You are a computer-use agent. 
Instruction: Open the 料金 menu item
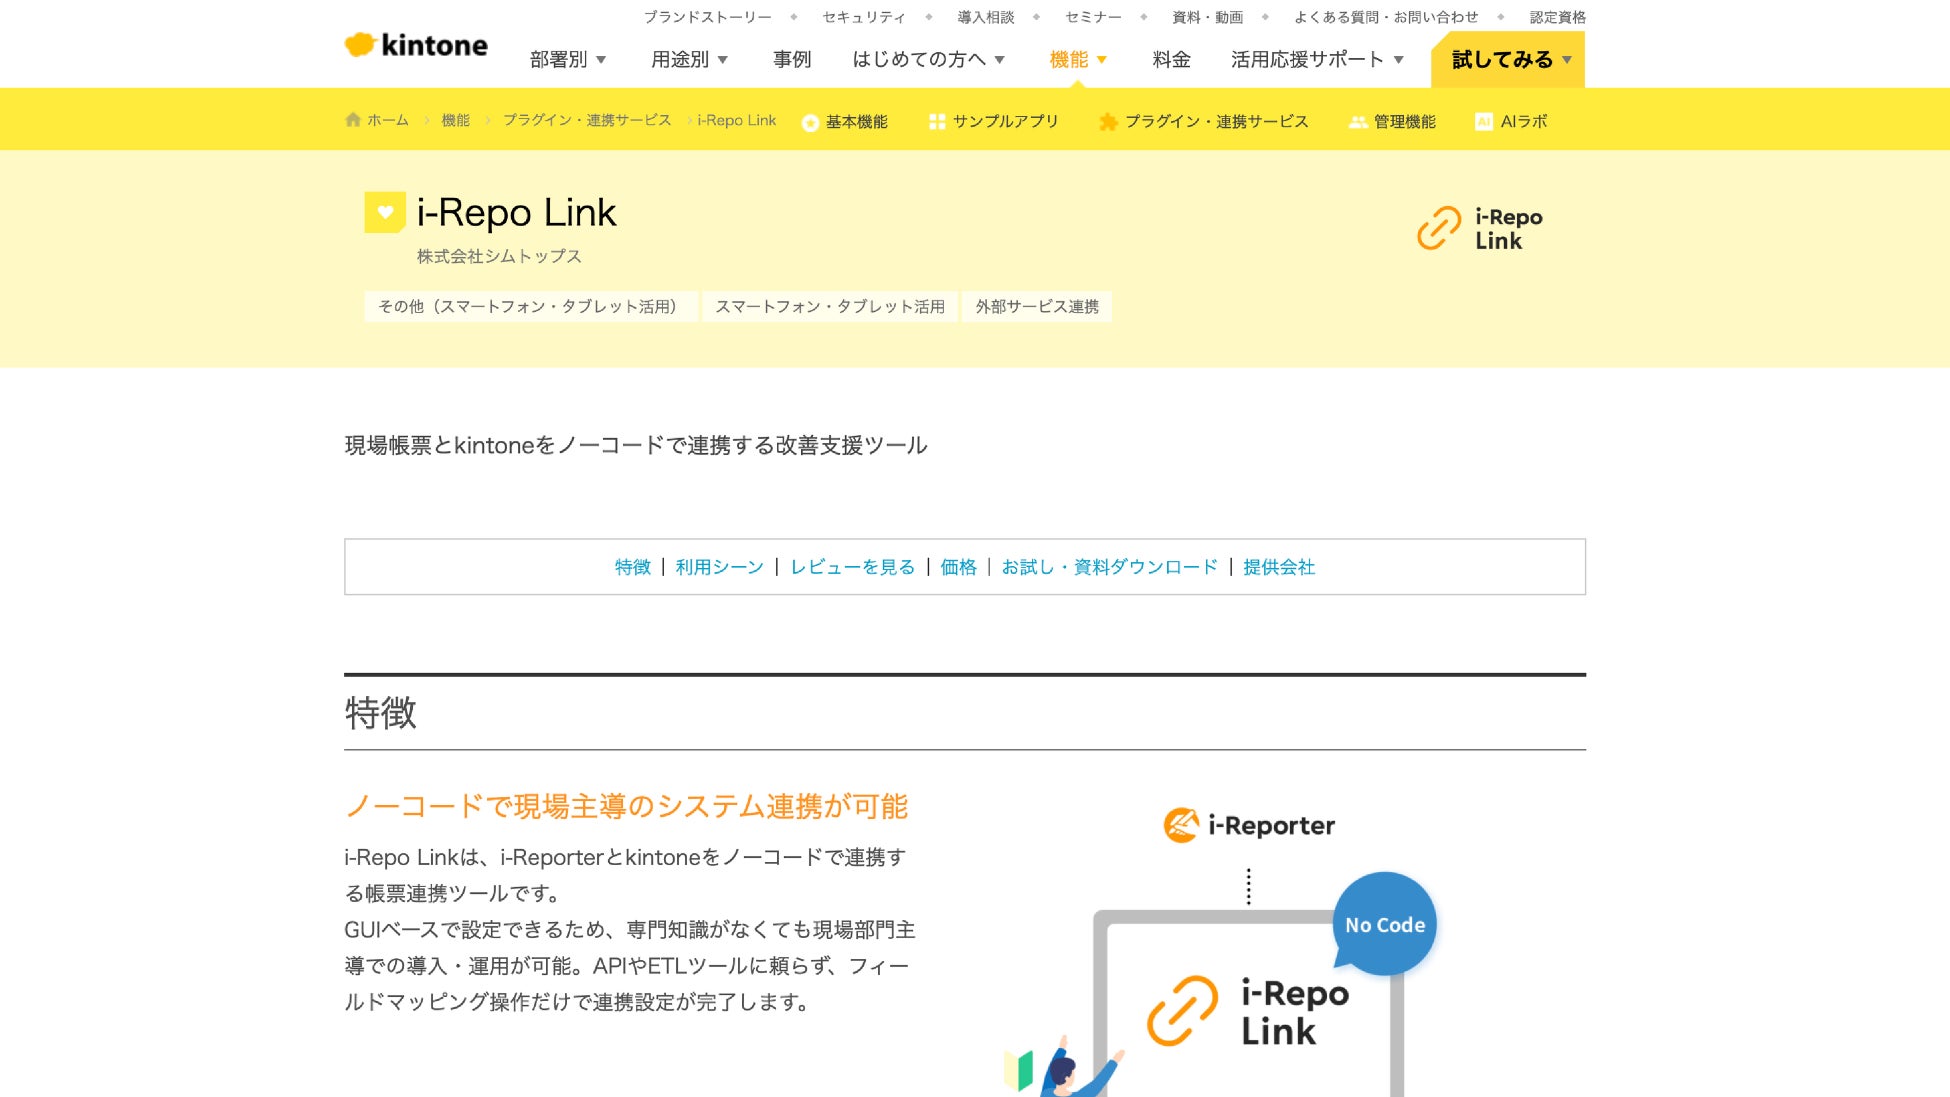1171,60
